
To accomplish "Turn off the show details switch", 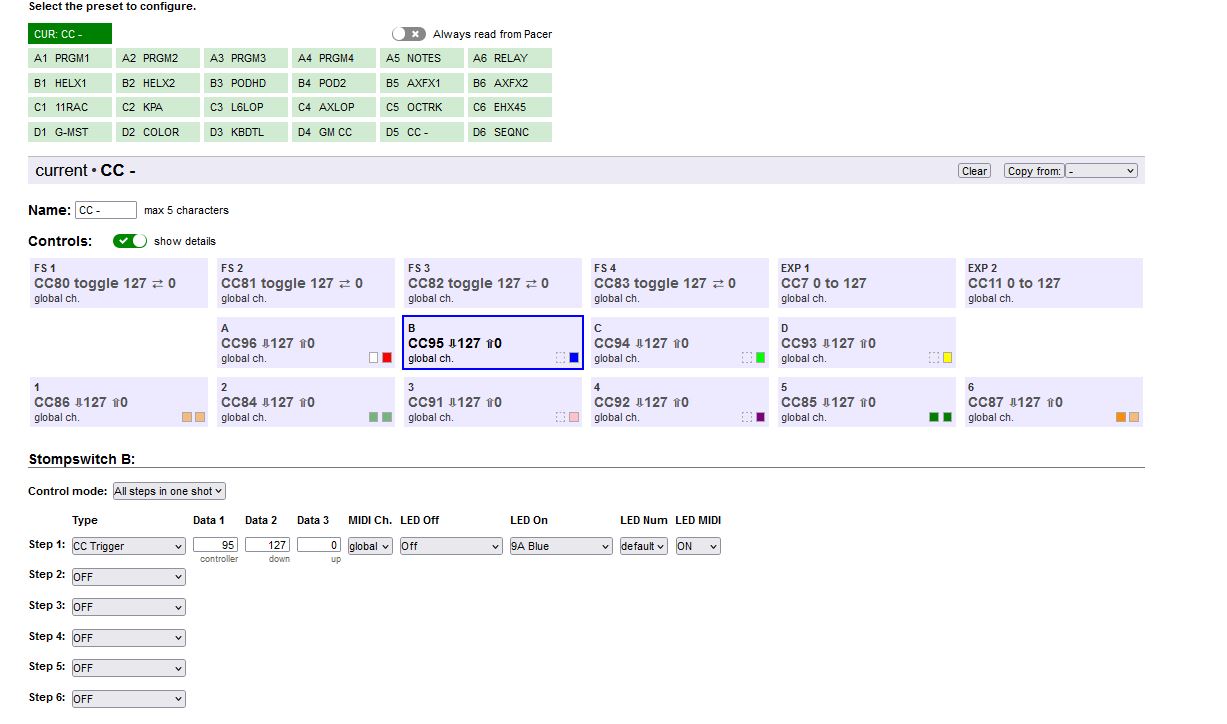I will (130, 241).
